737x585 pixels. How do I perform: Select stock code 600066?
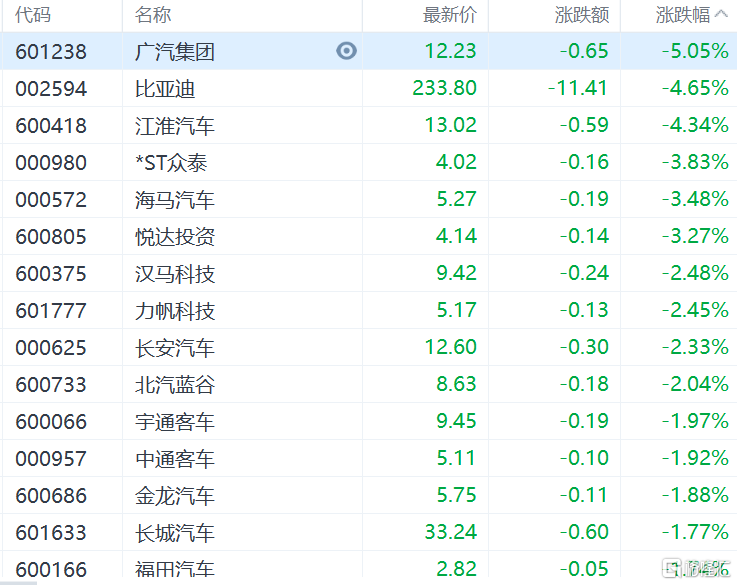[x=51, y=421]
